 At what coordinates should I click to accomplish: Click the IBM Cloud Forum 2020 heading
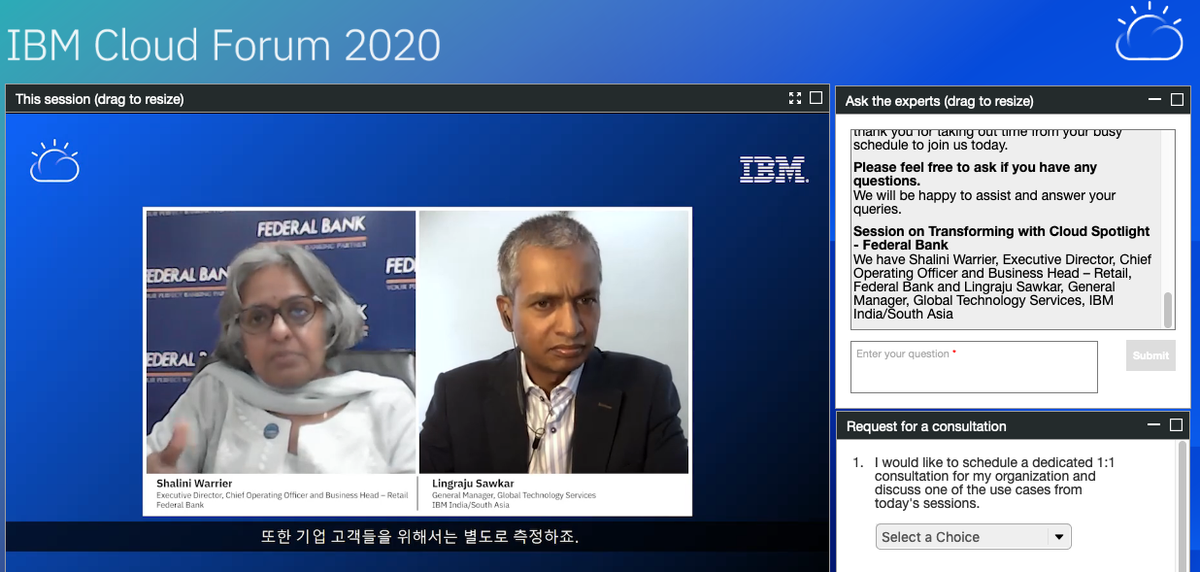pos(224,46)
